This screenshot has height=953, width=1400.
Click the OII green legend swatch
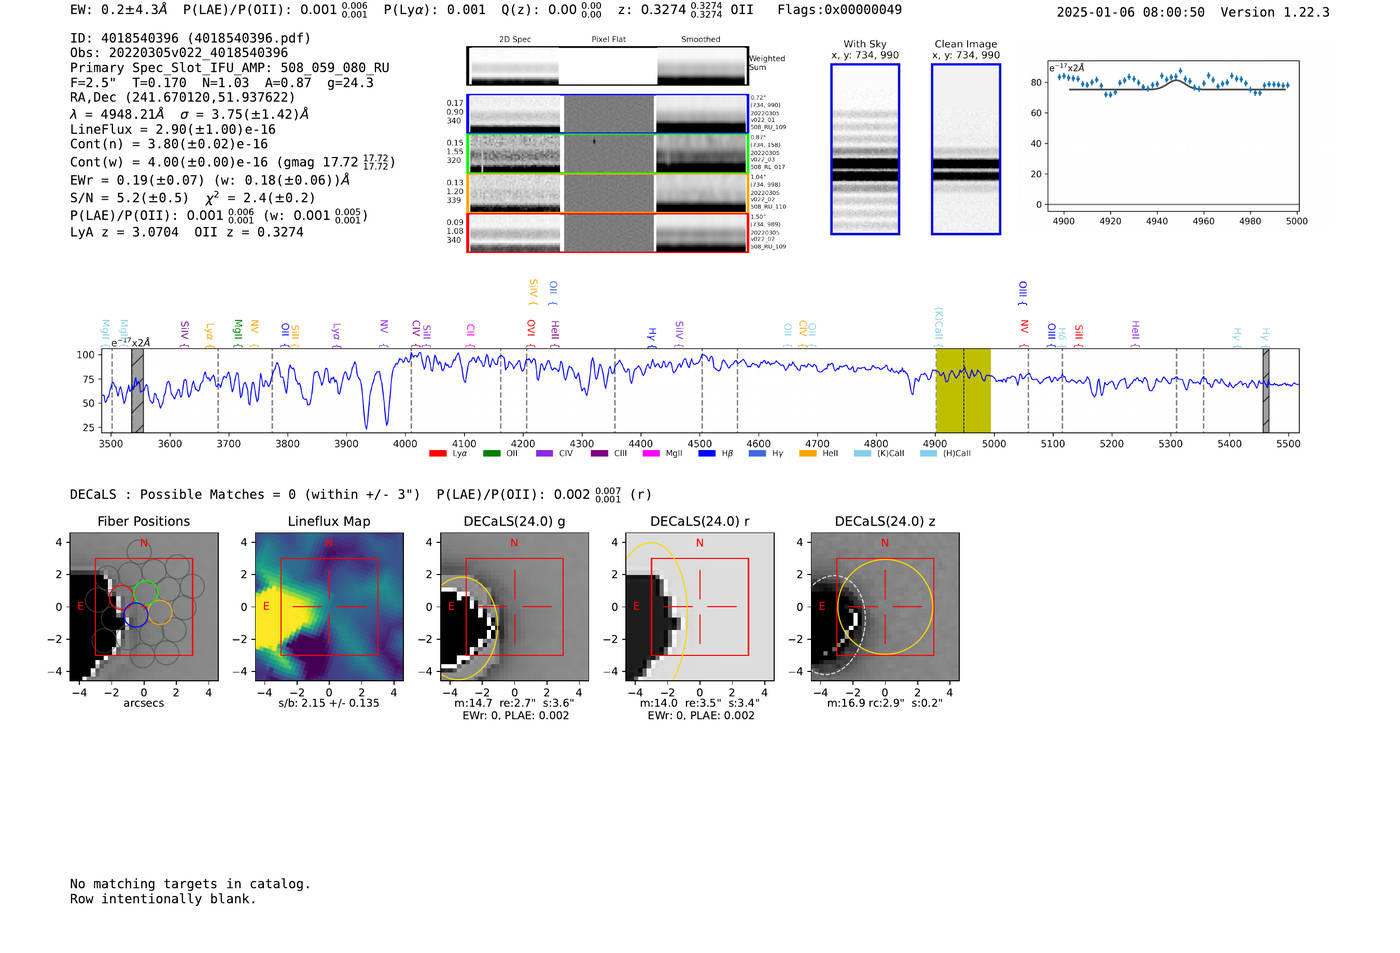tap(491, 453)
